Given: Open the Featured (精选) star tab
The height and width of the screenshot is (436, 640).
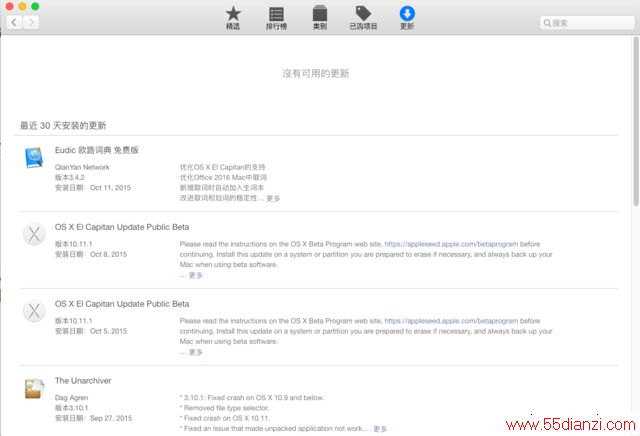Looking at the screenshot, I should [233, 18].
